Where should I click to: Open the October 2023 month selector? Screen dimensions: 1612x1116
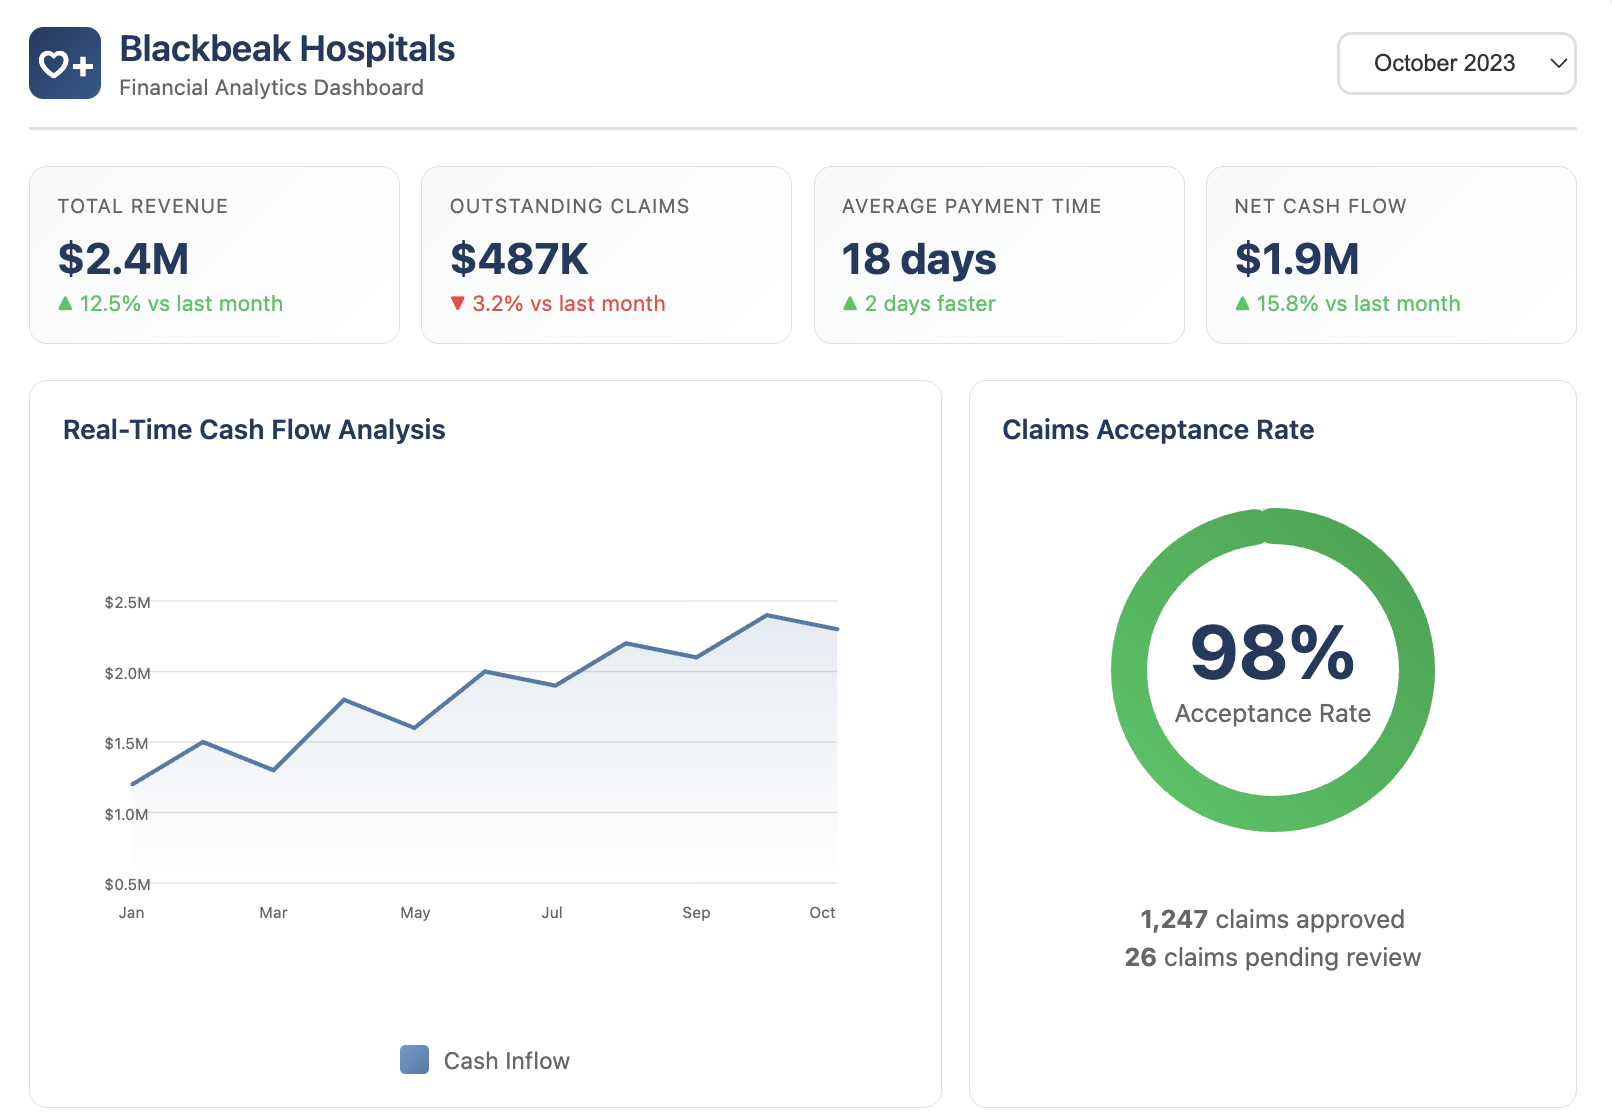point(1456,63)
